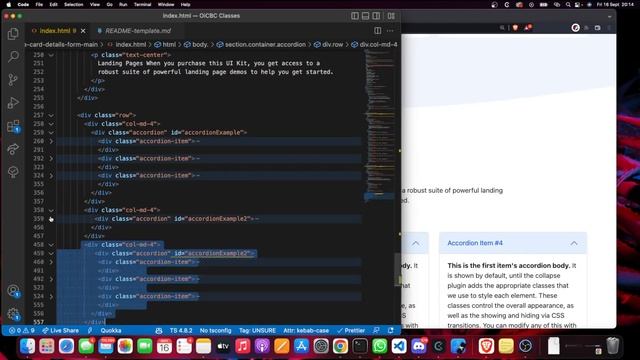Click Prettier in status bar

tap(351, 330)
